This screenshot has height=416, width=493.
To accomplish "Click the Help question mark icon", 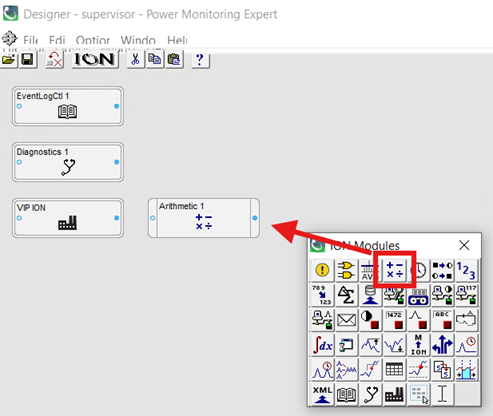I will tap(200, 60).
